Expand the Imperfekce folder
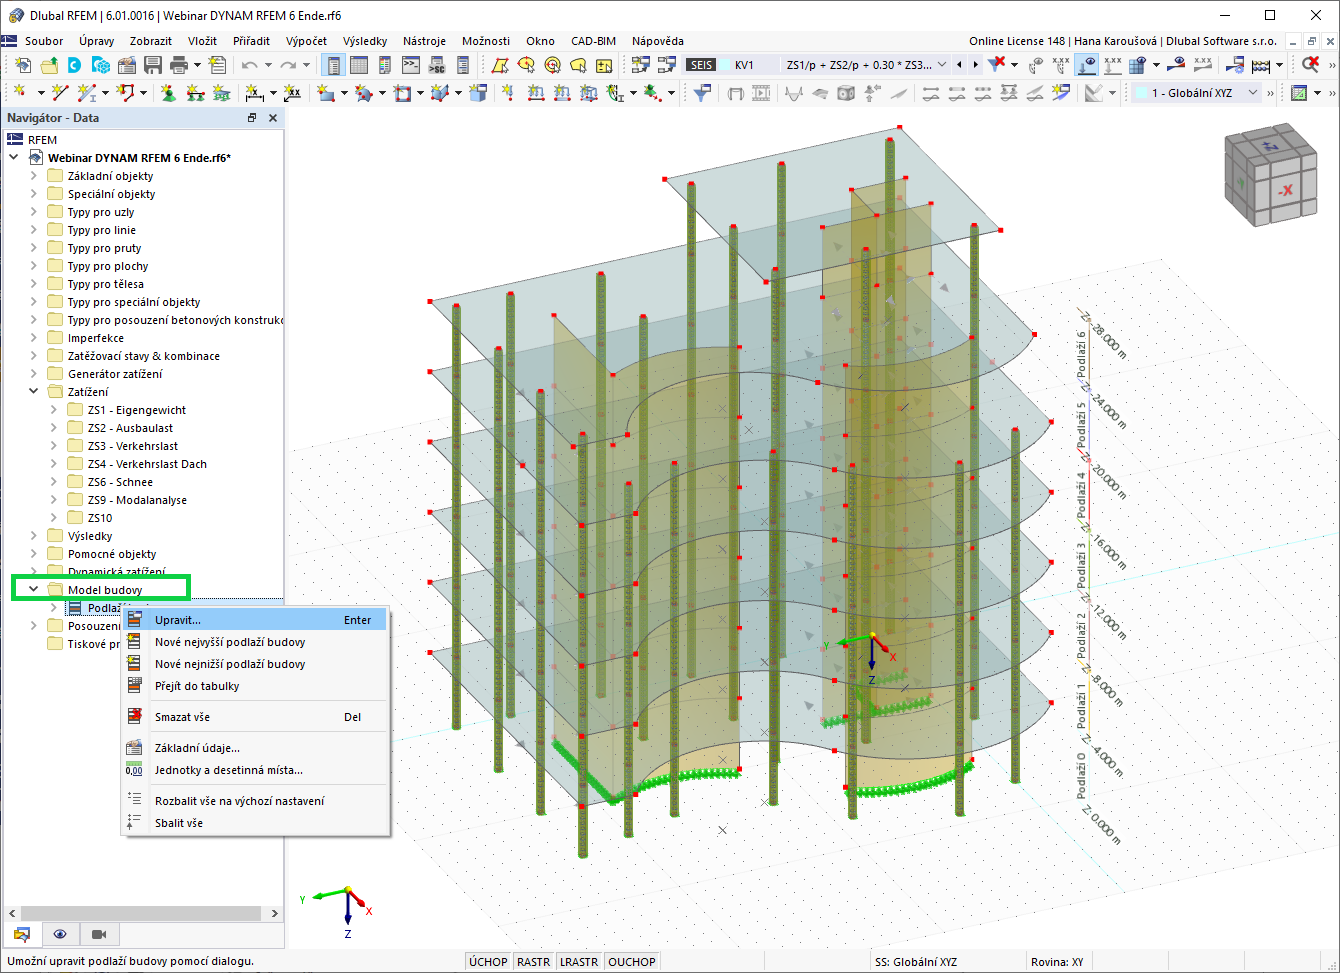The image size is (1340, 973). pyautogui.click(x=33, y=338)
